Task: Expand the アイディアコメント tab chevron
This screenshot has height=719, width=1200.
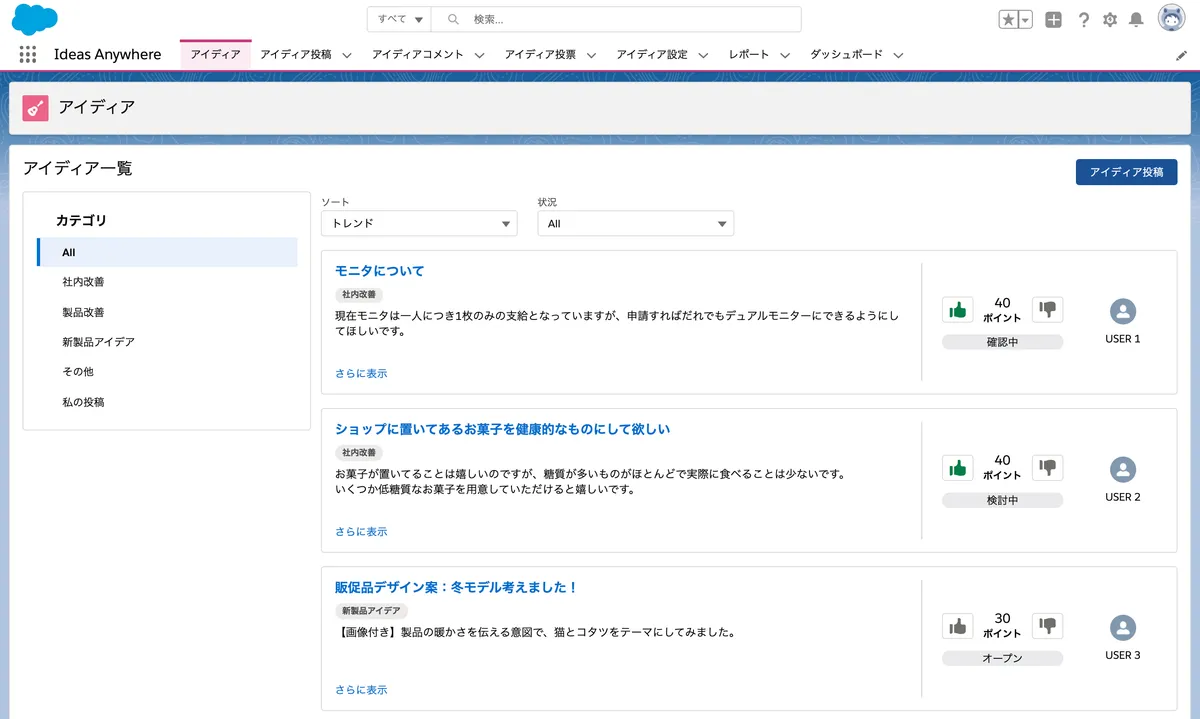Action: pos(480,55)
